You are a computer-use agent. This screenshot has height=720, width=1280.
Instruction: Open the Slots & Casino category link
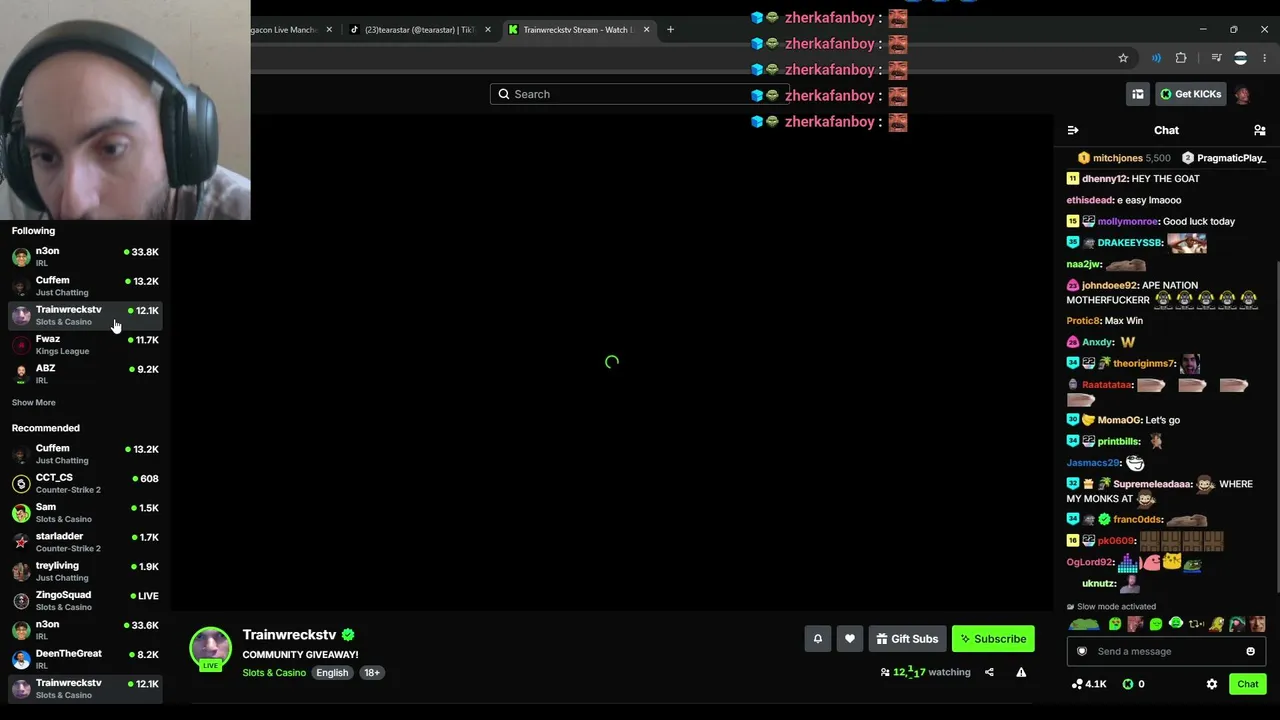click(x=274, y=673)
